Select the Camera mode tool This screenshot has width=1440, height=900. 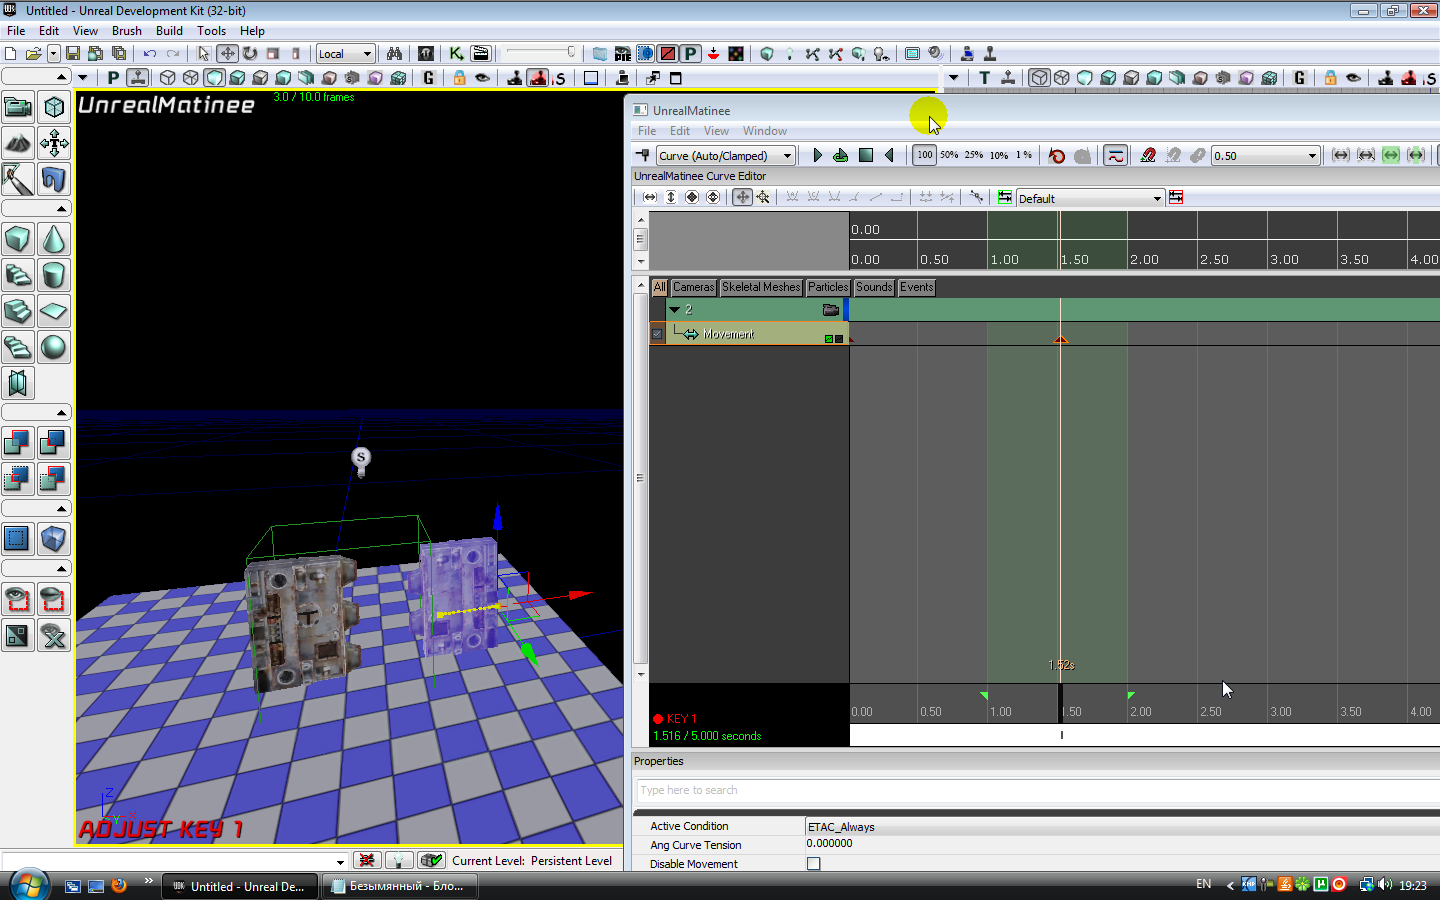click(x=18, y=107)
